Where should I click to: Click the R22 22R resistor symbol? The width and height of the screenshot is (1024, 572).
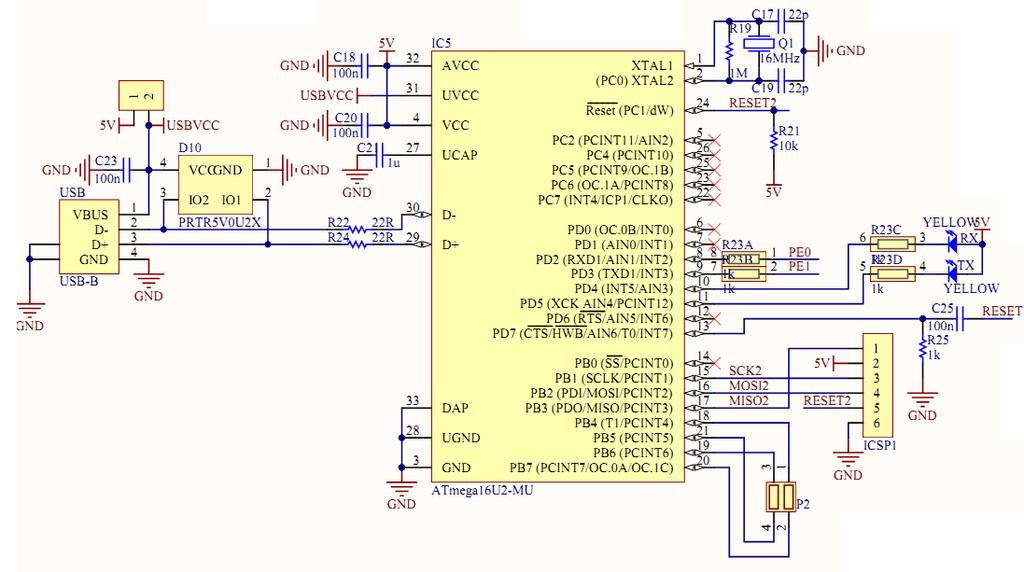(x=357, y=230)
